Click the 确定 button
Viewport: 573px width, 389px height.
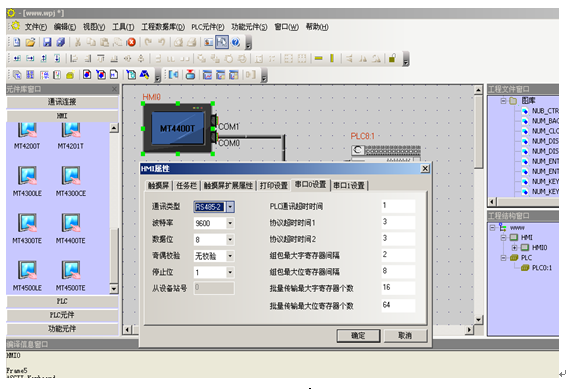(358, 336)
